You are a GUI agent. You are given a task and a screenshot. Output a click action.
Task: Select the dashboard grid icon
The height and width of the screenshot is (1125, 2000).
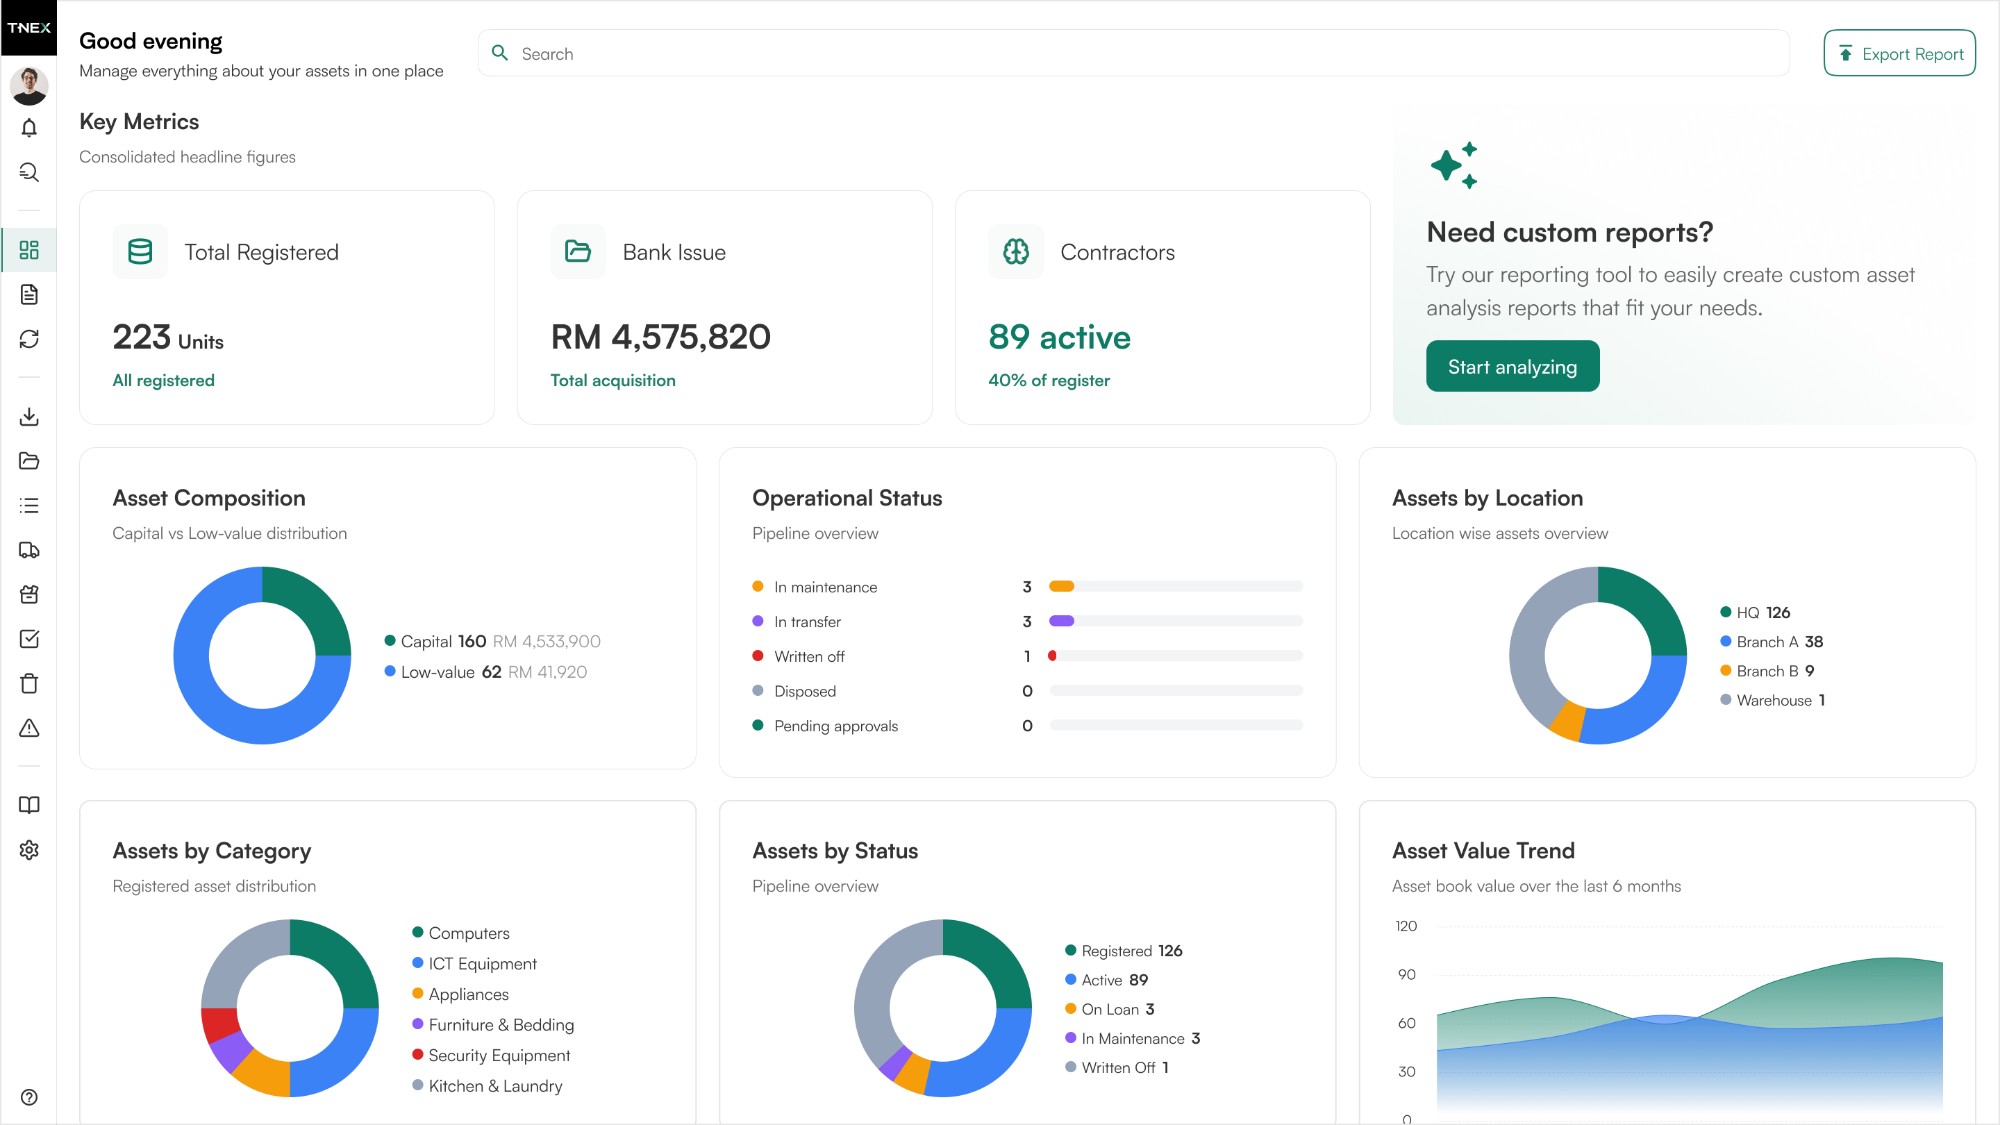[x=29, y=250]
